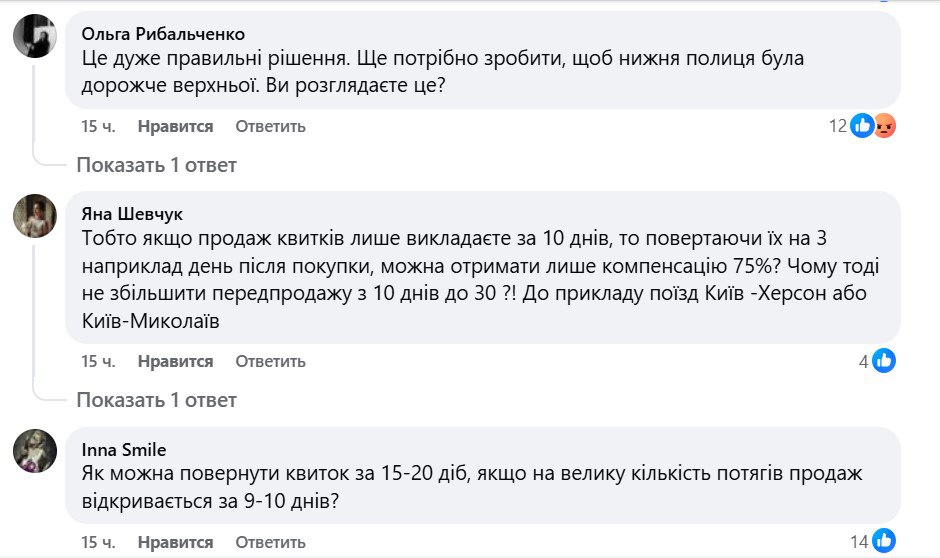Show 1 reply under Яна Шевчук's comment
Image resolution: width=940 pixels, height=558 pixels.
tap(157, 400)
